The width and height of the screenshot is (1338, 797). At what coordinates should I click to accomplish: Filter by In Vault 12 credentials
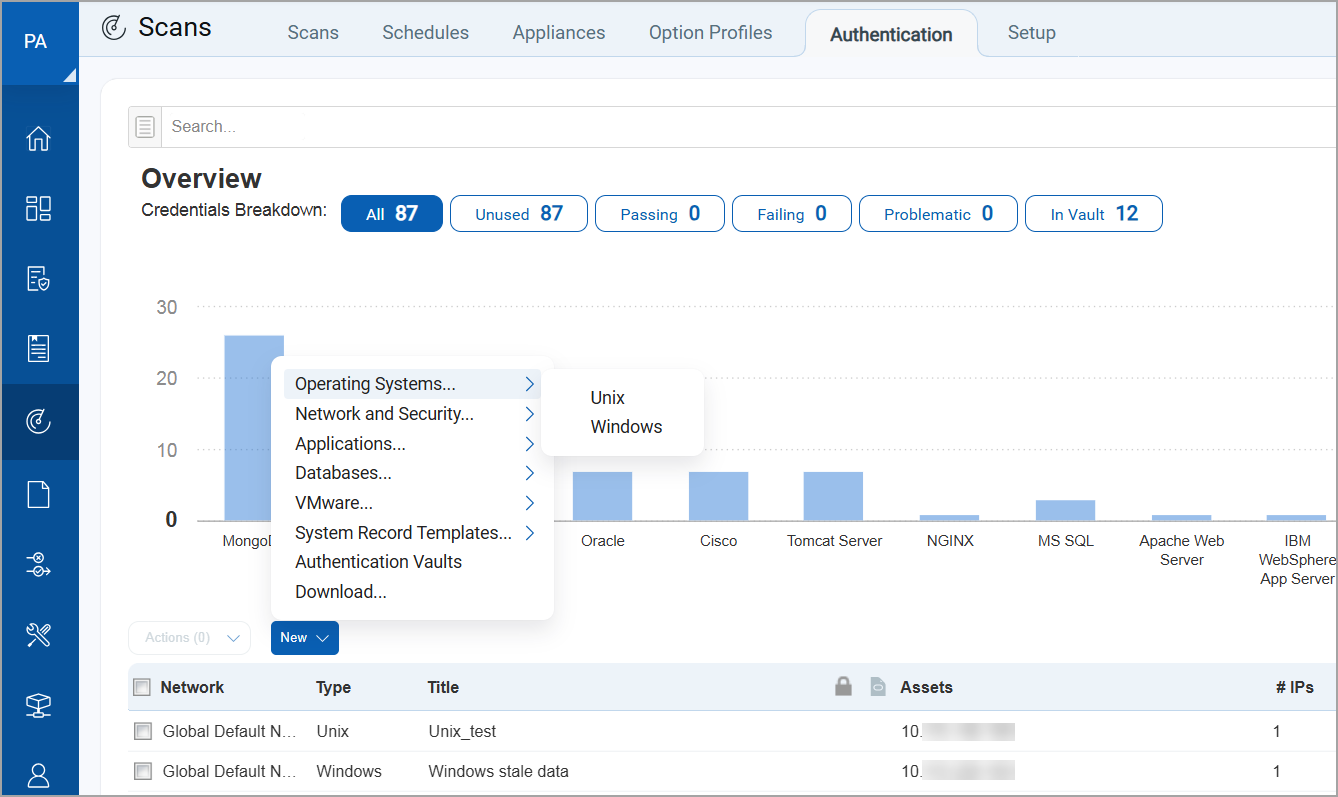[1094, 214]
